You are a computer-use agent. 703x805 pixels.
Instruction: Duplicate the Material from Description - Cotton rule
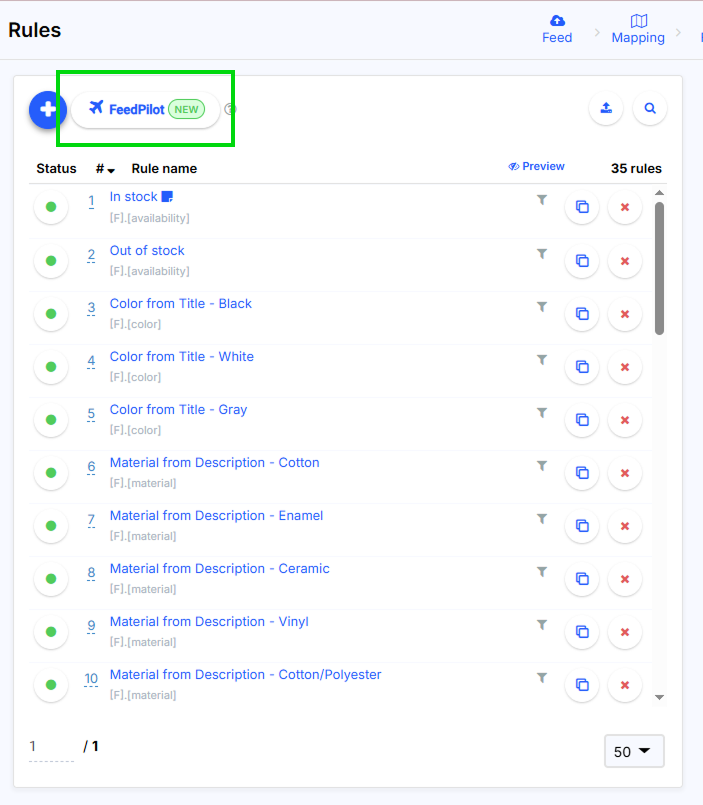pyautogui.click(x=581, y=473)
